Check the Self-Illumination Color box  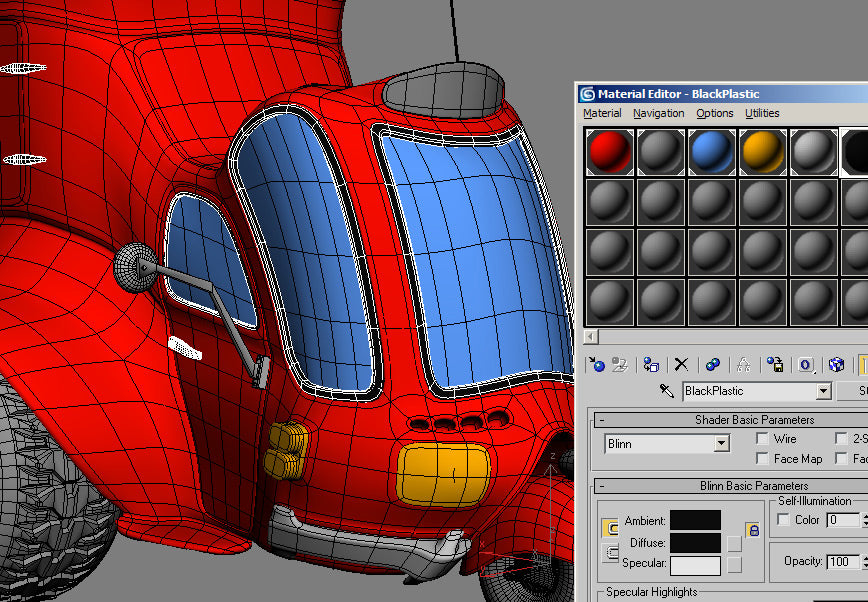783,520
